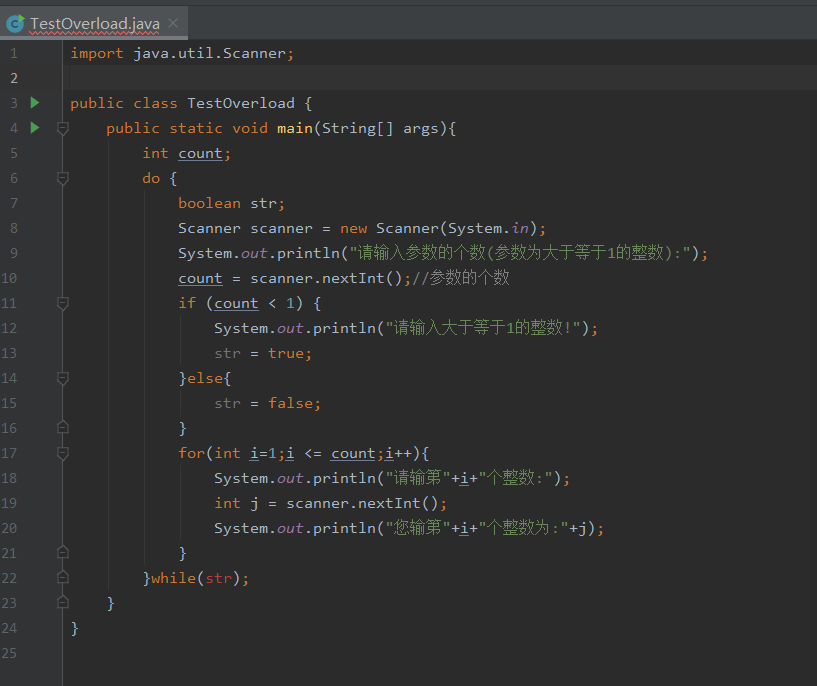
Task: Collapse the for loop fold at line 17
Action: pos(63,453)
